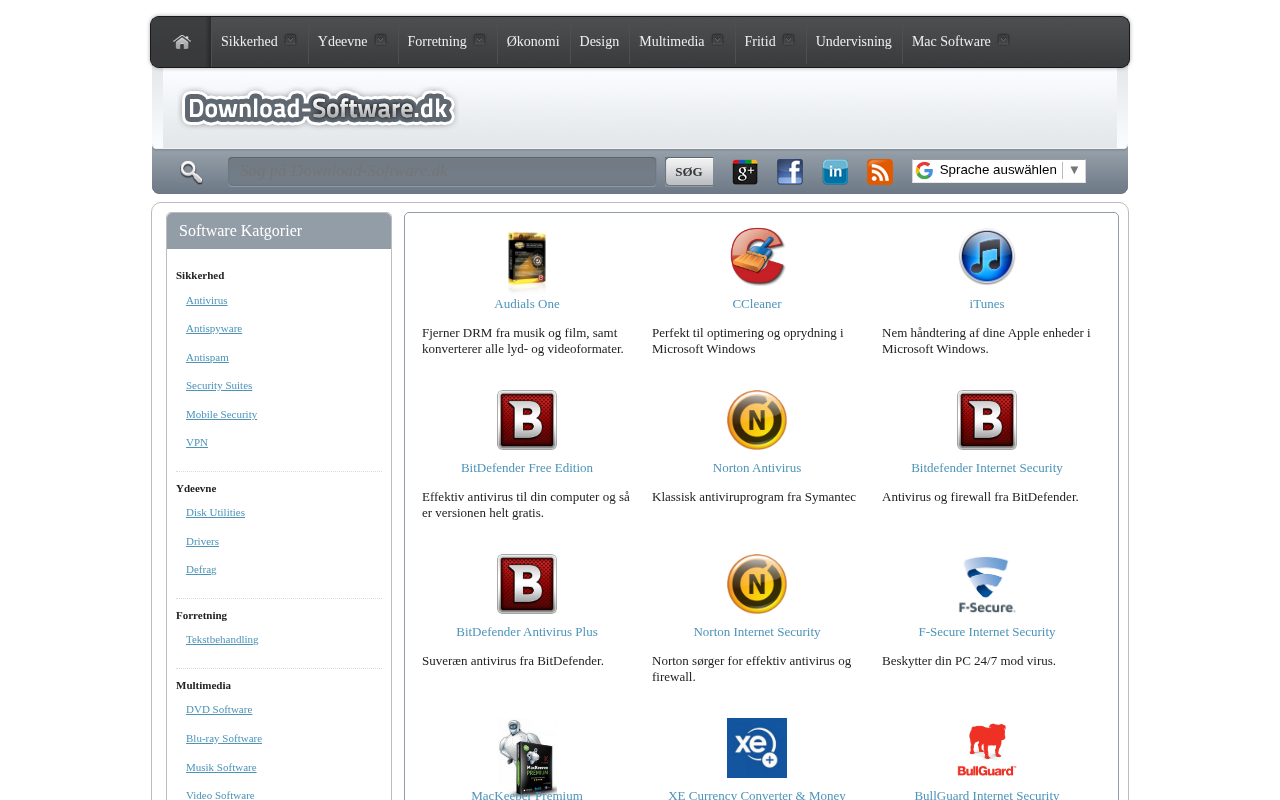The height and width of the screenshot is (800, 1280).
Task: Open the Antispyware category link
Action: 214,329
